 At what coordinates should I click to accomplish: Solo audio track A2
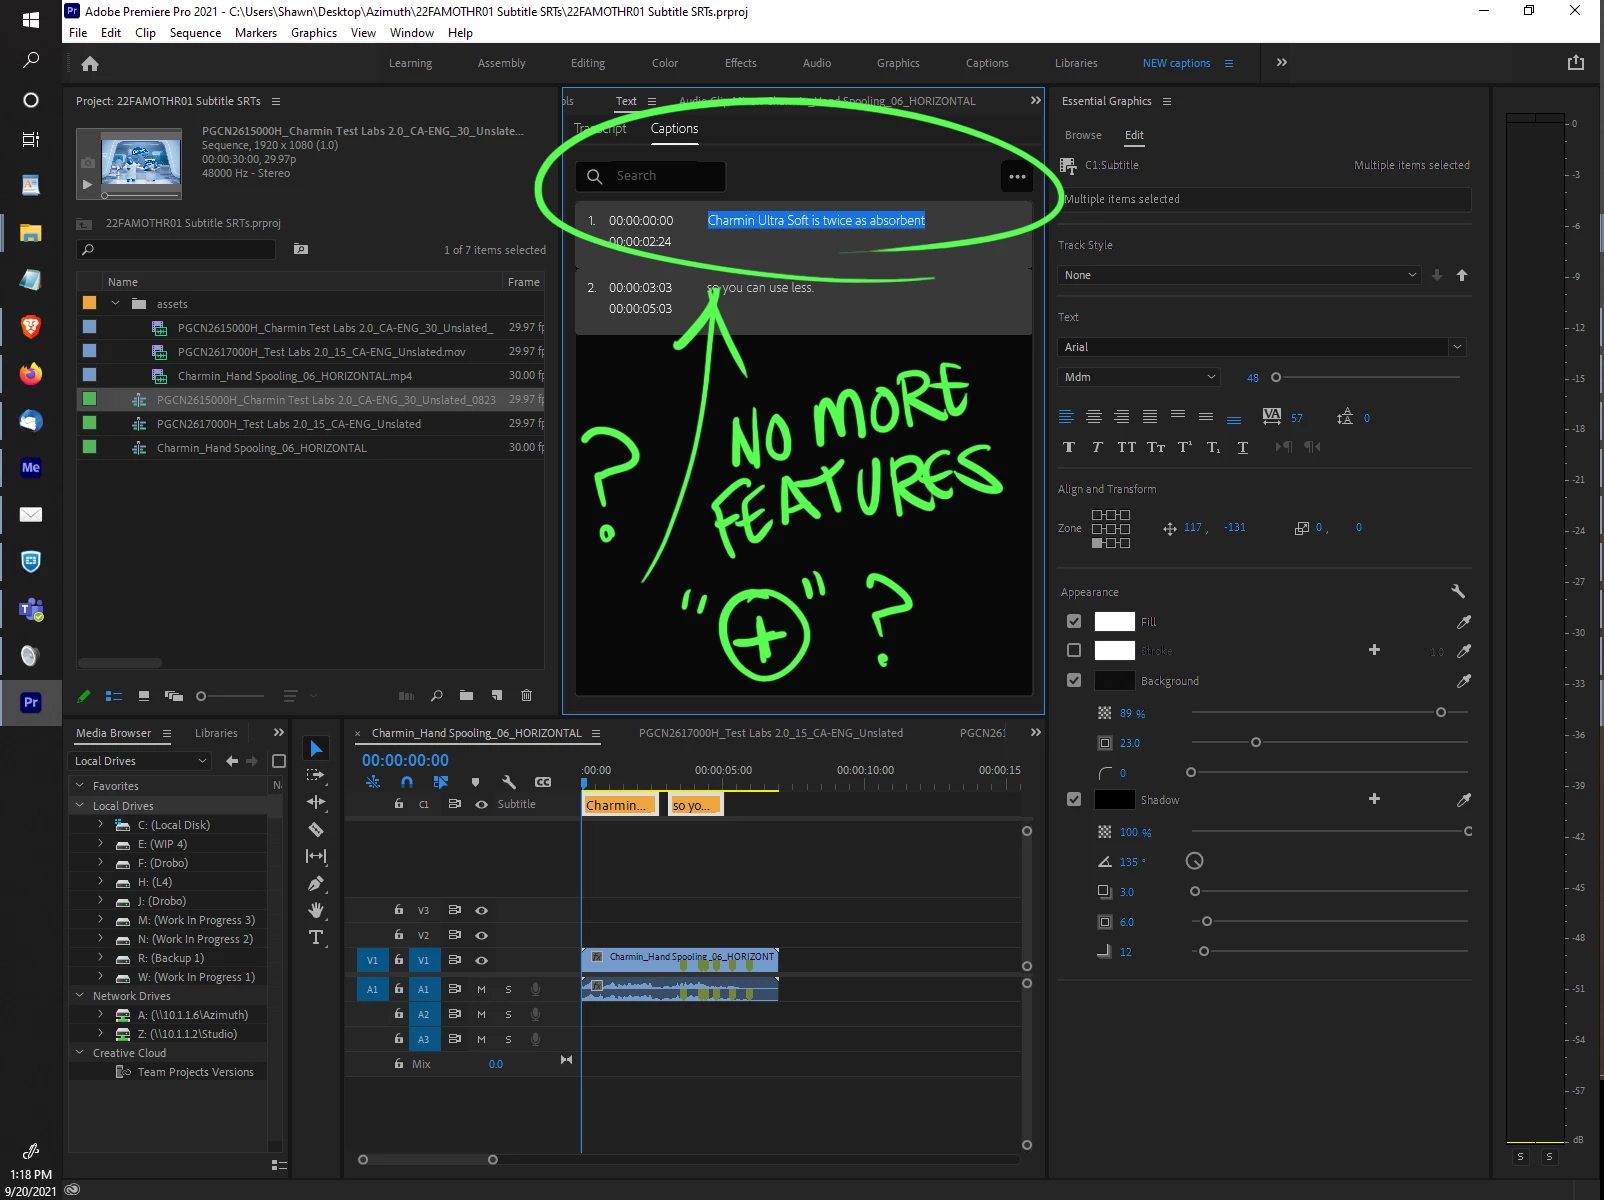pyautogui.click(x=508, y=1014)
